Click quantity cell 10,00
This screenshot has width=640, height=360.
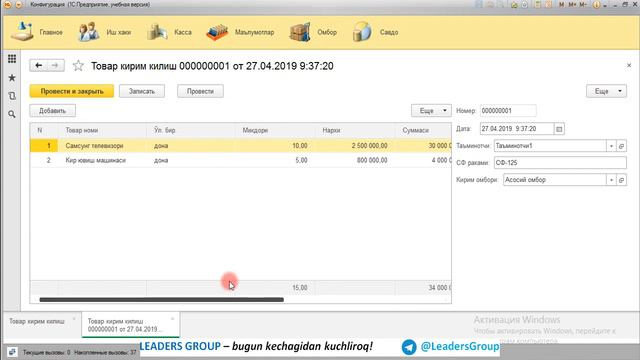pyautogui.click(x=276, y=146)
